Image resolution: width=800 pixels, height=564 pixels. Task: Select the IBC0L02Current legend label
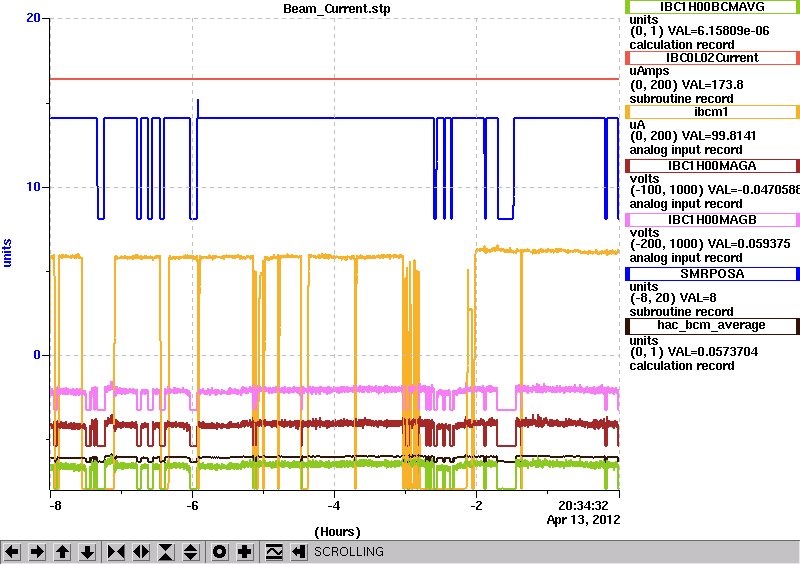pos(712,58)
